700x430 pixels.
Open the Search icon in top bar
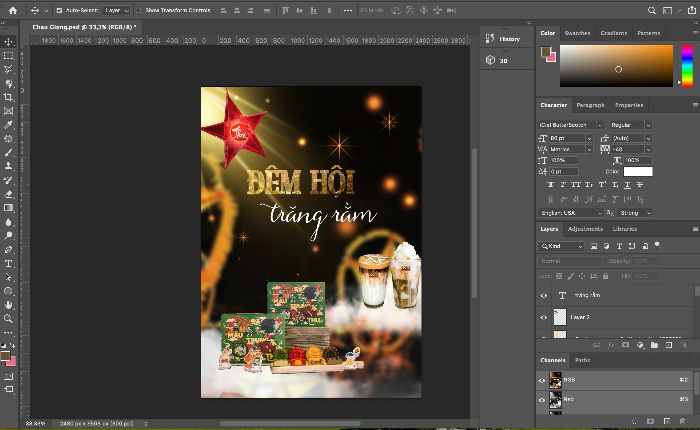pyautogui.click(x=652, y=10)
